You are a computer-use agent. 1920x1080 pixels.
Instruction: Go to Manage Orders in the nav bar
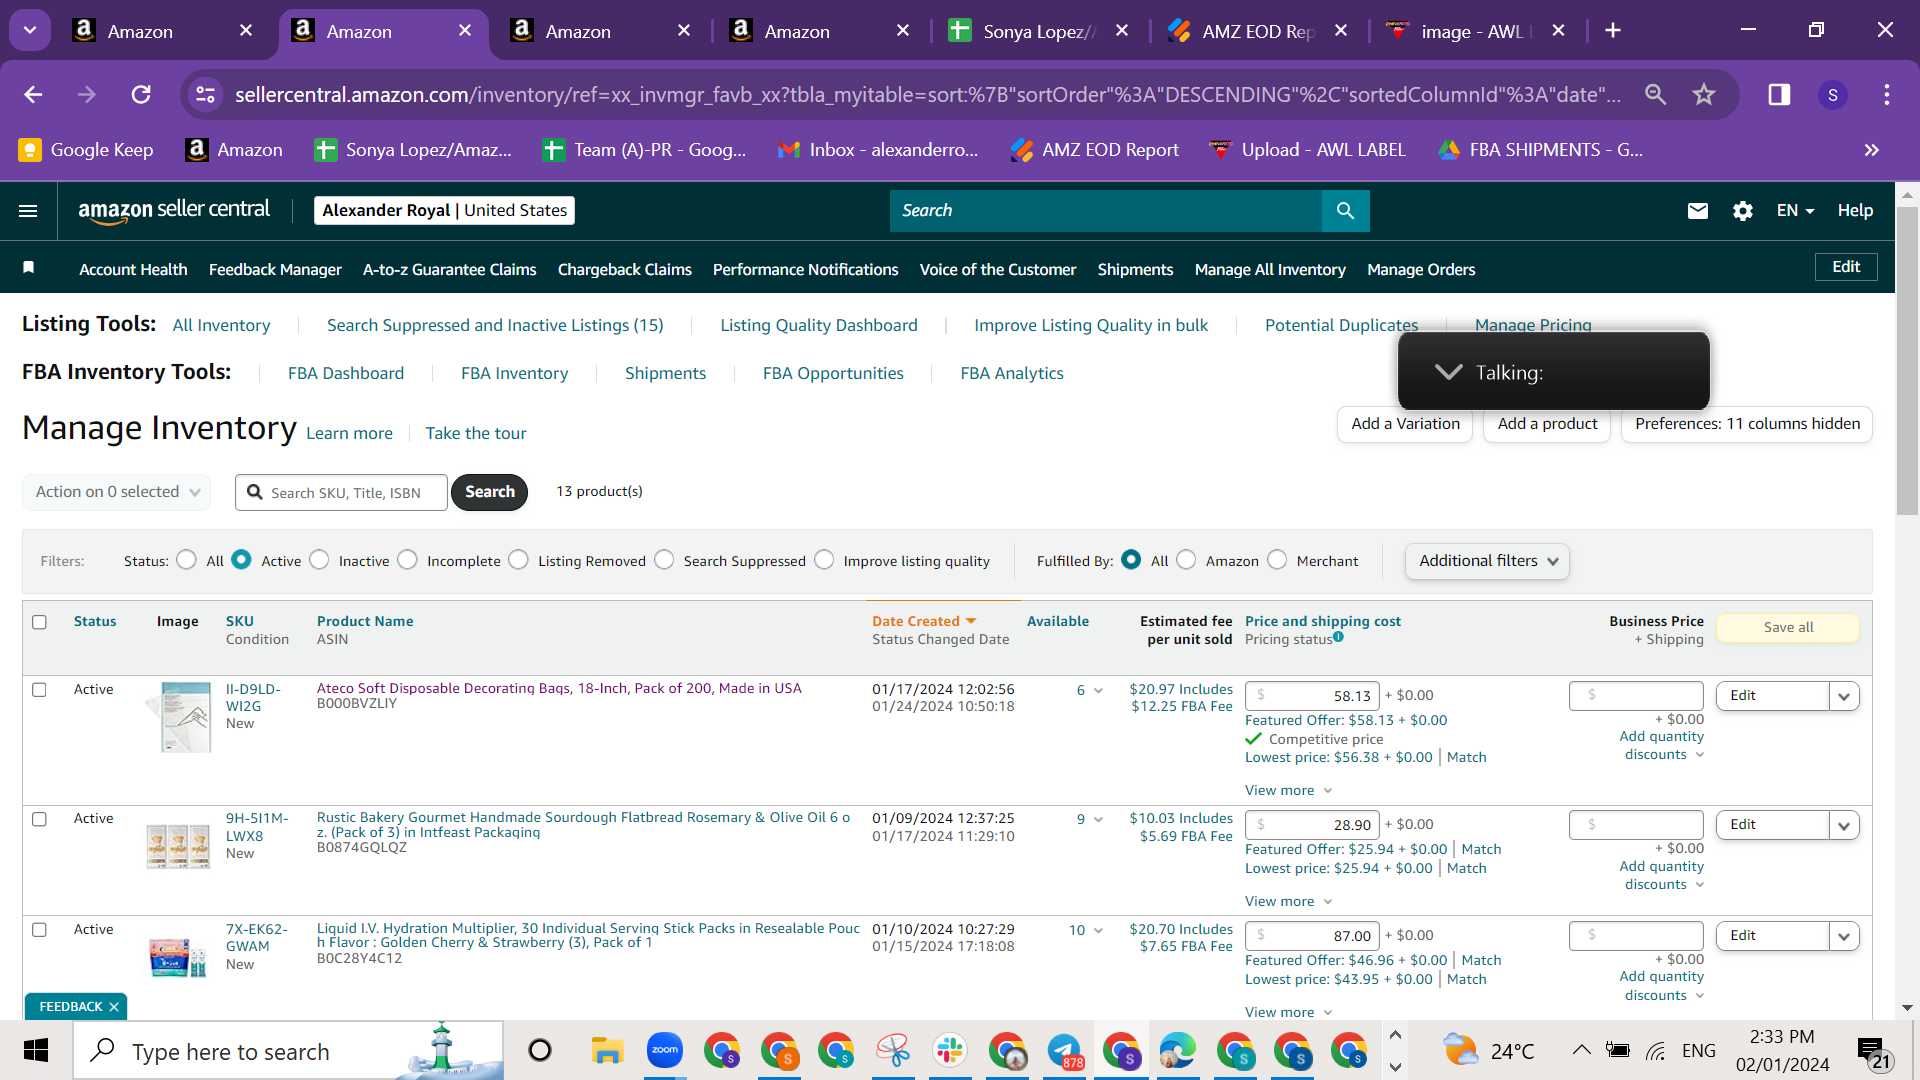[x=1421, y=270]
